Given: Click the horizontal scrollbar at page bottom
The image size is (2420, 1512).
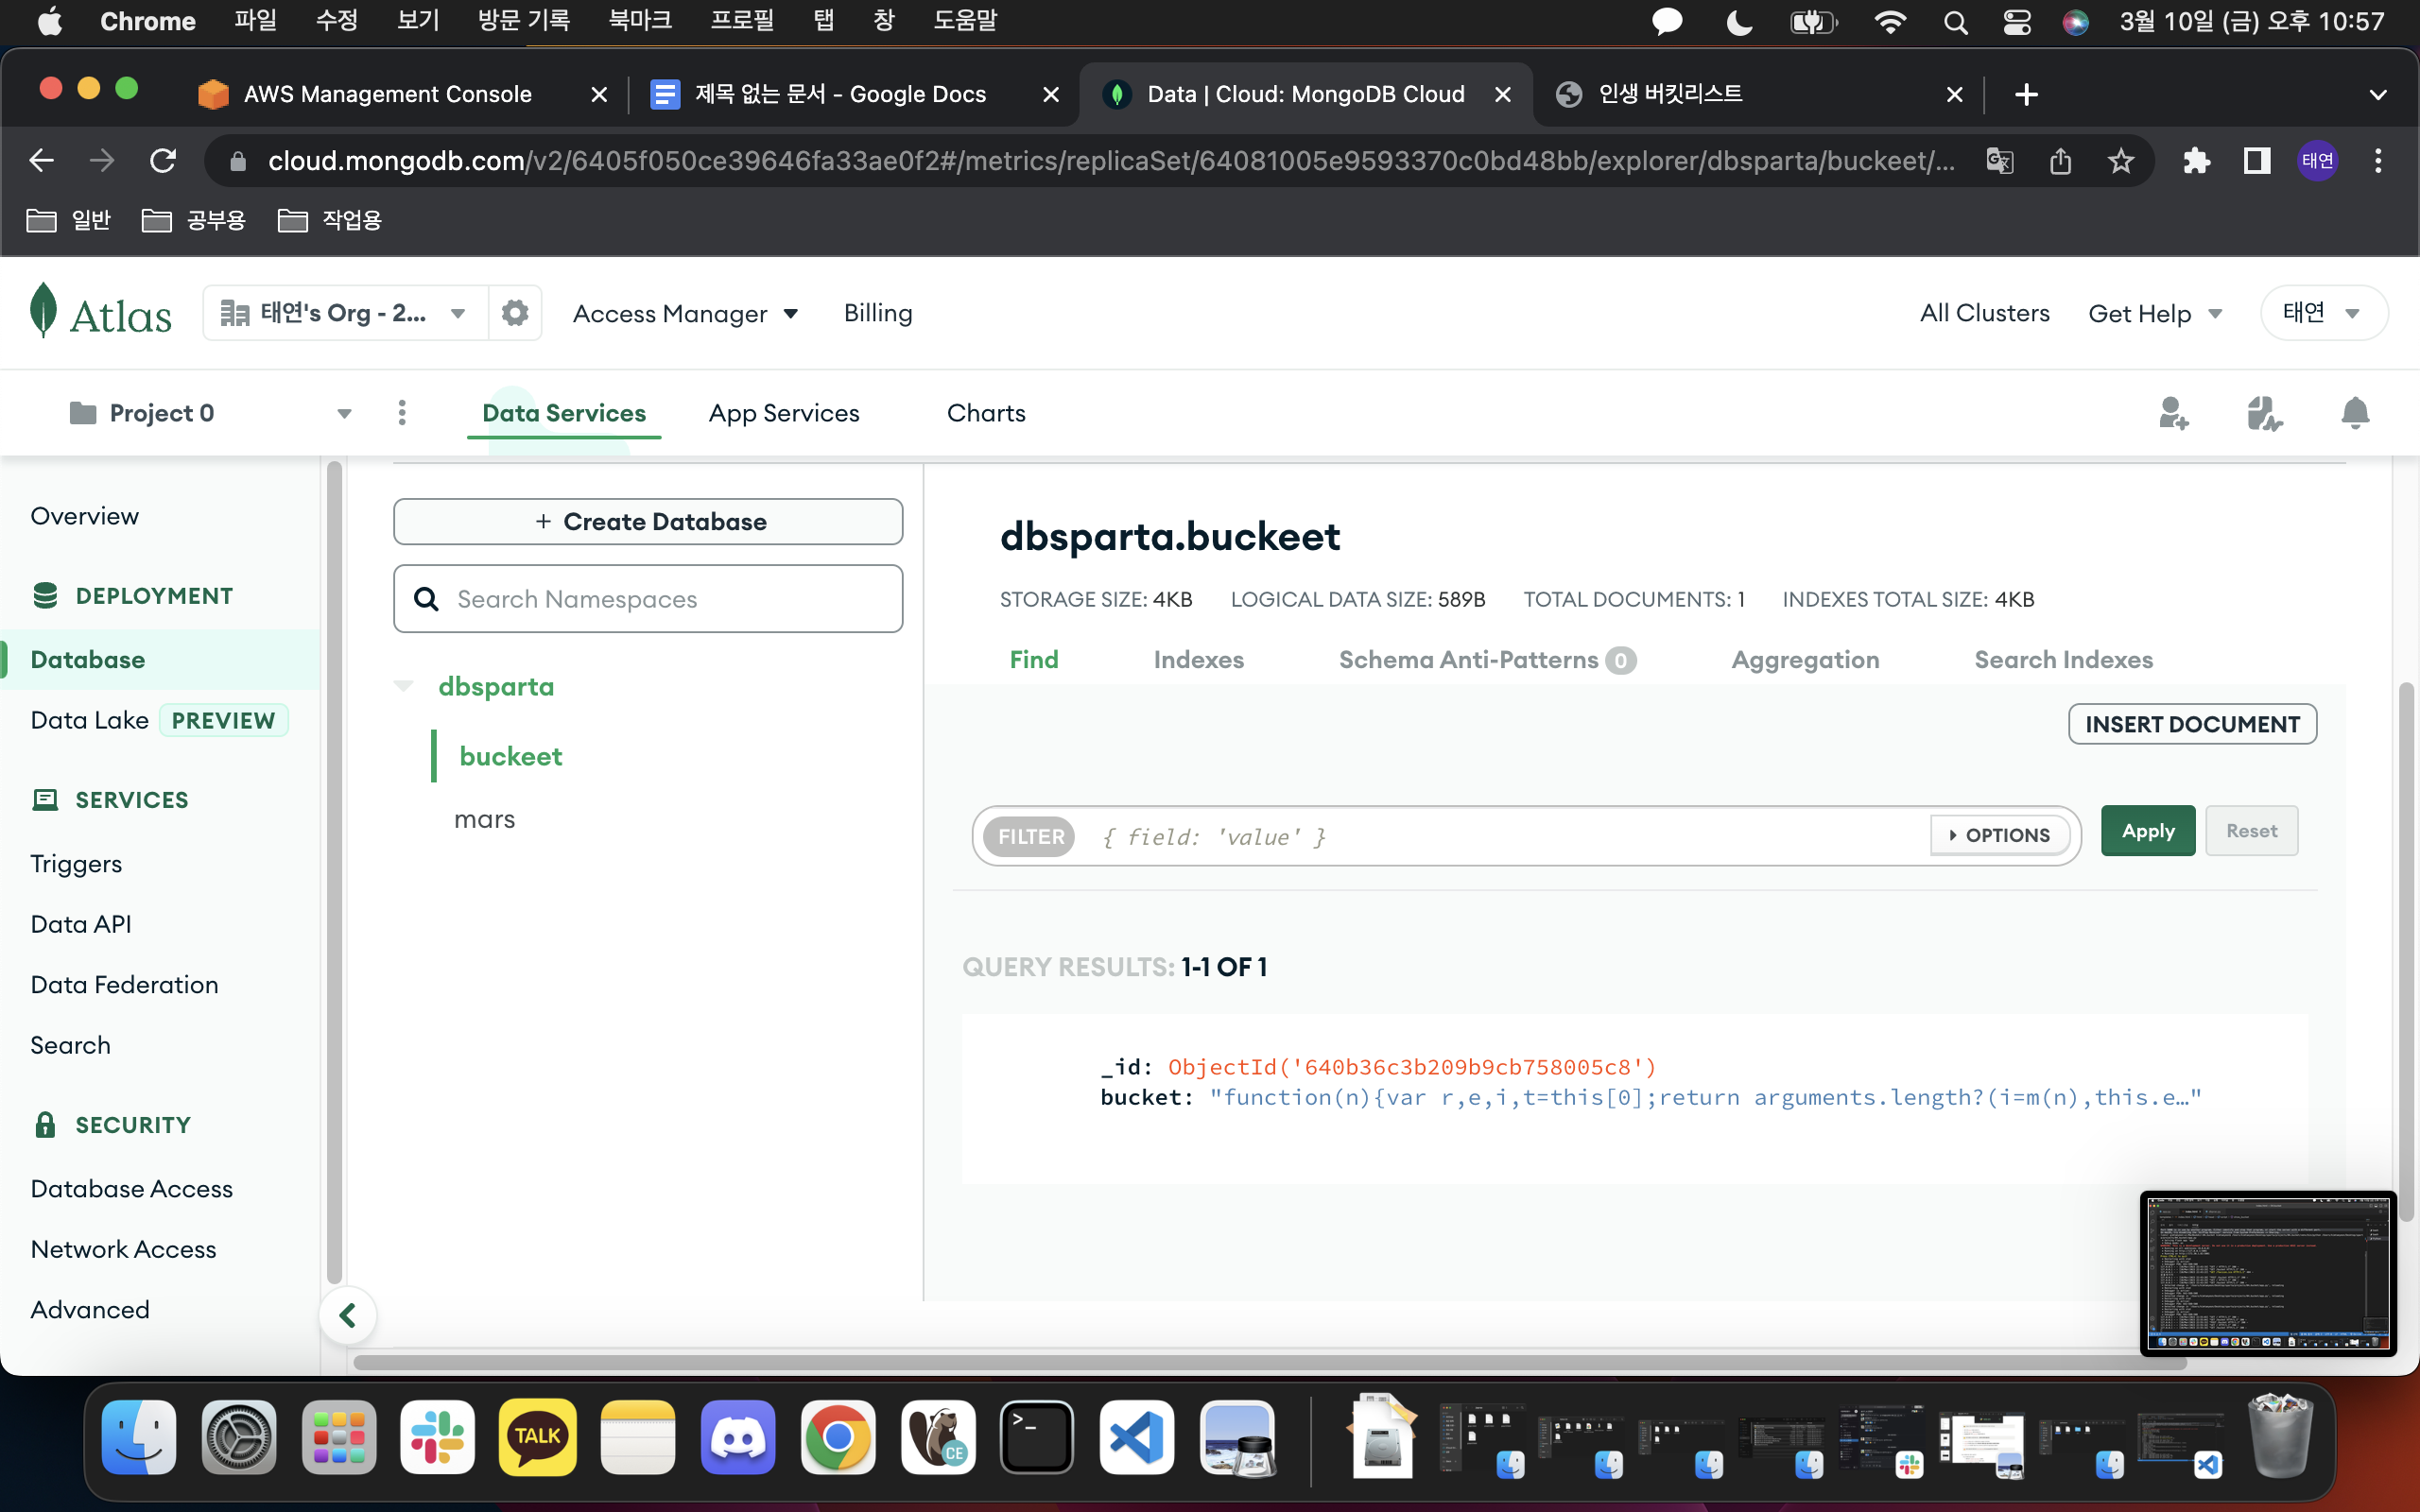Looking at the screenshot, I should (x=1270, y=1363).
